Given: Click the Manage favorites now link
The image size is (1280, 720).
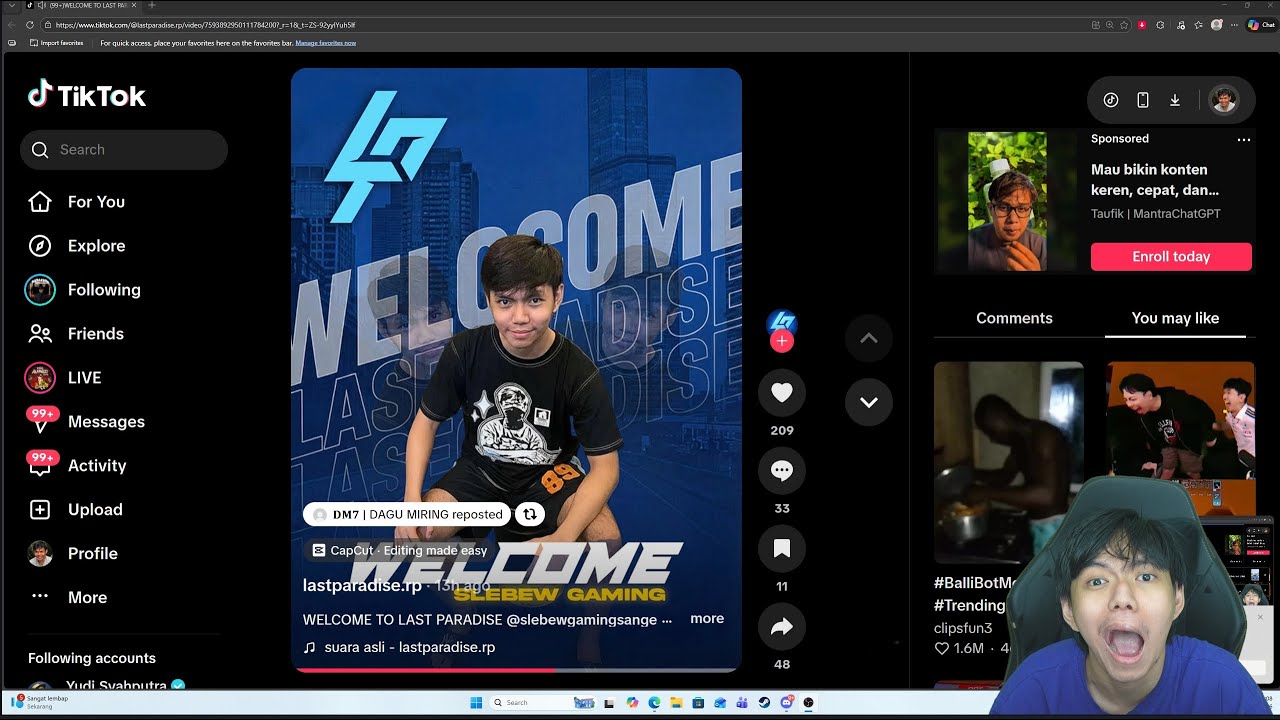Looking at the screenshot, I should coord(325,43).
